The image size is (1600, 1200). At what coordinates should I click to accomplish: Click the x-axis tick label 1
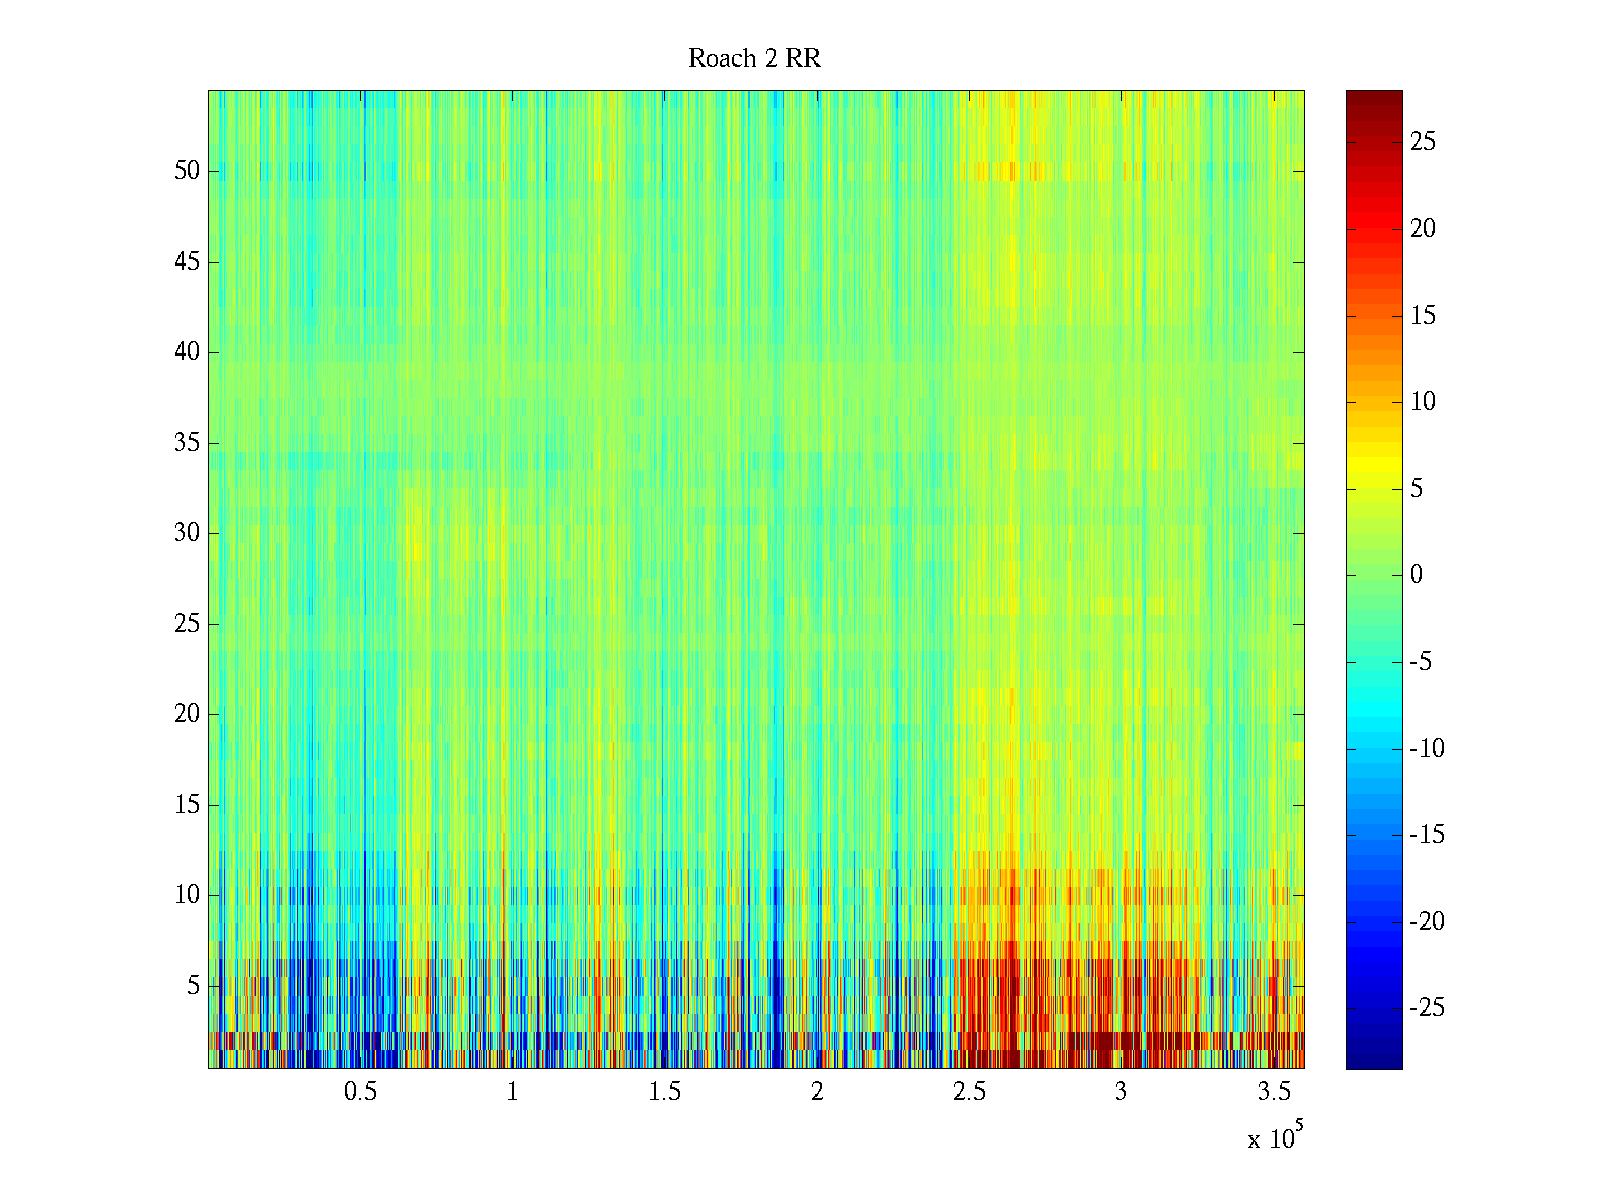(x=512, y=1092)
